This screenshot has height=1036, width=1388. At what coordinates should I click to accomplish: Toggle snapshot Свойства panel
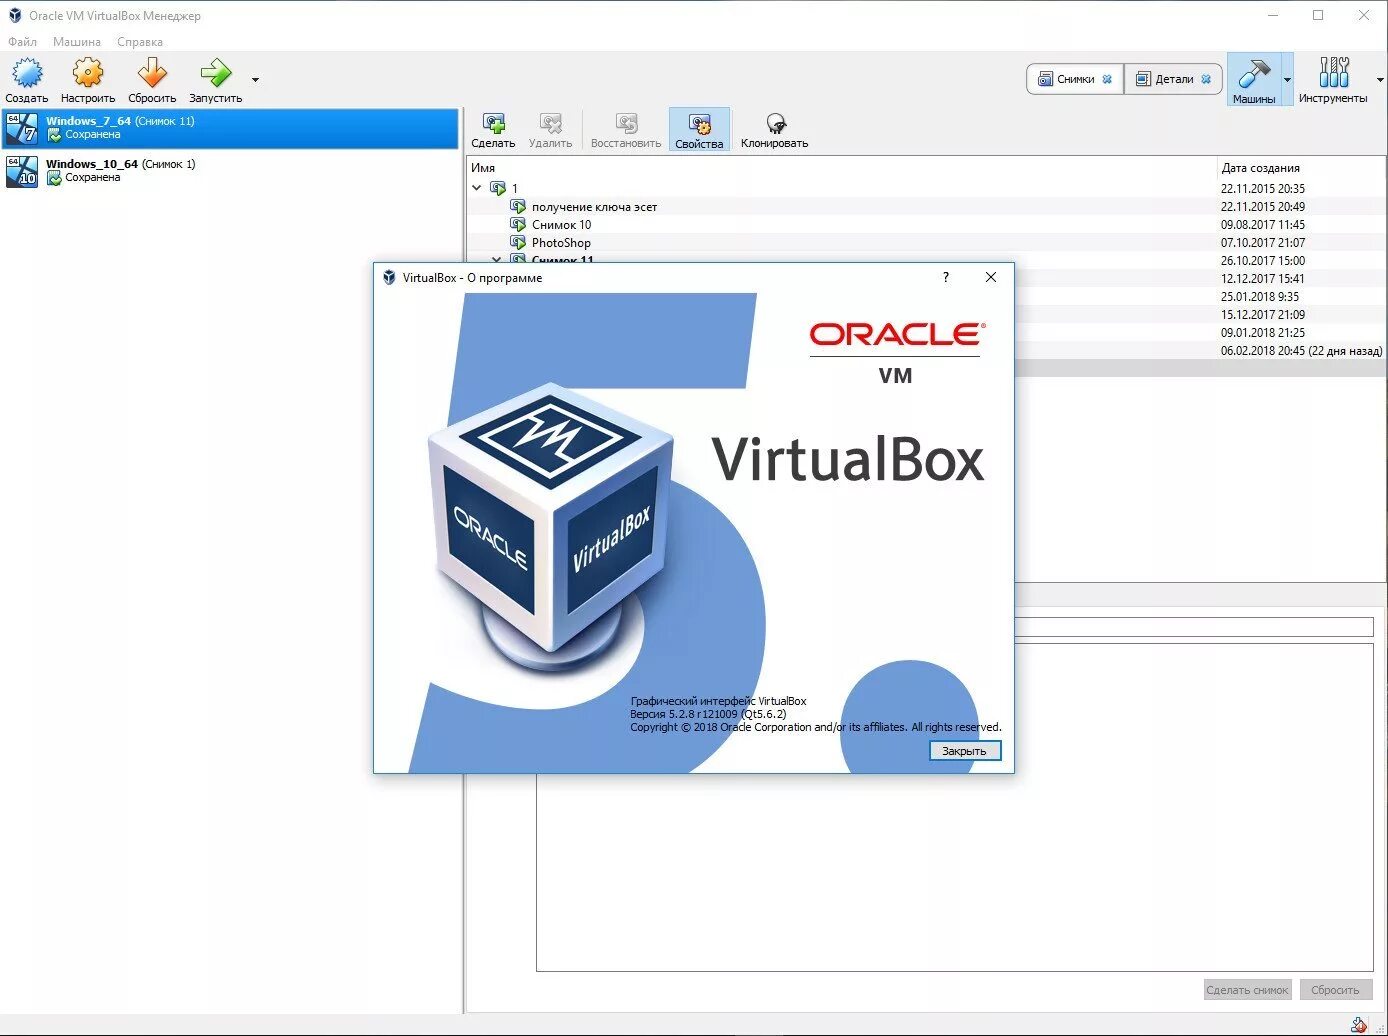pyautogui.click(x=699, y=130)
